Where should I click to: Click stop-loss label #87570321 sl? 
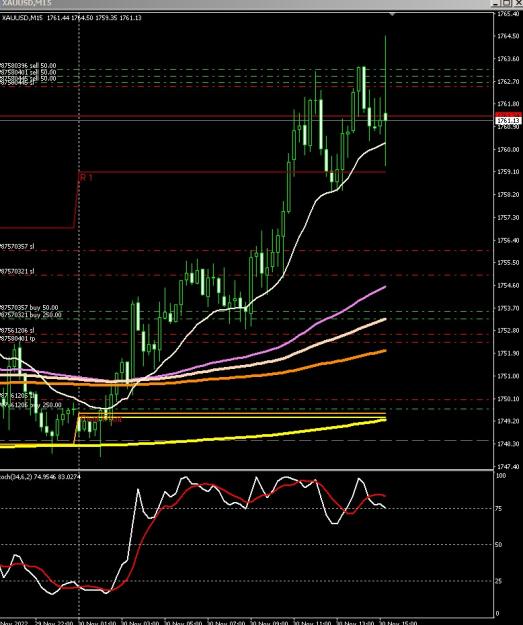tap(17, 271)
